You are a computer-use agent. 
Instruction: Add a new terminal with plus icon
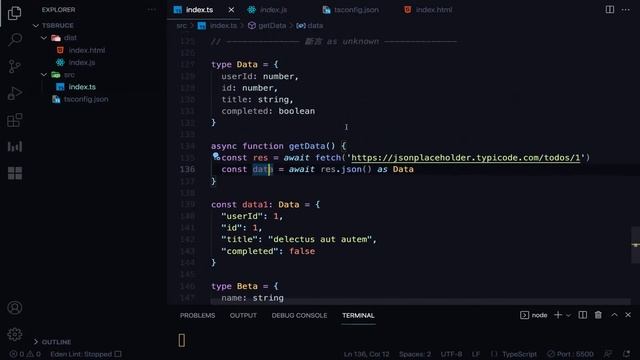tap(558, 315)
